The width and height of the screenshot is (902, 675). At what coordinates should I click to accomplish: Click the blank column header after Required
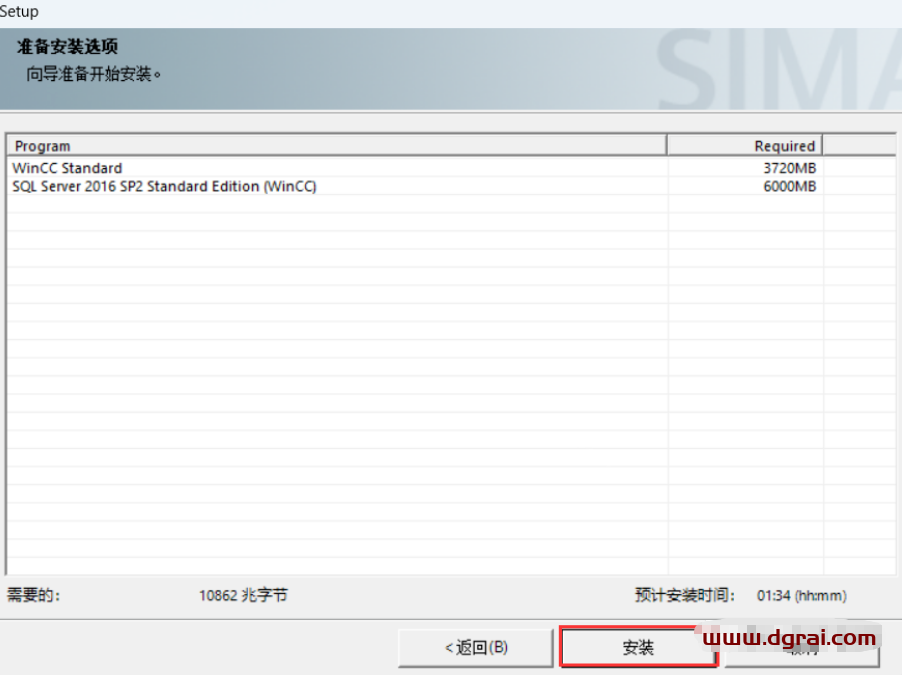point(858,146)
